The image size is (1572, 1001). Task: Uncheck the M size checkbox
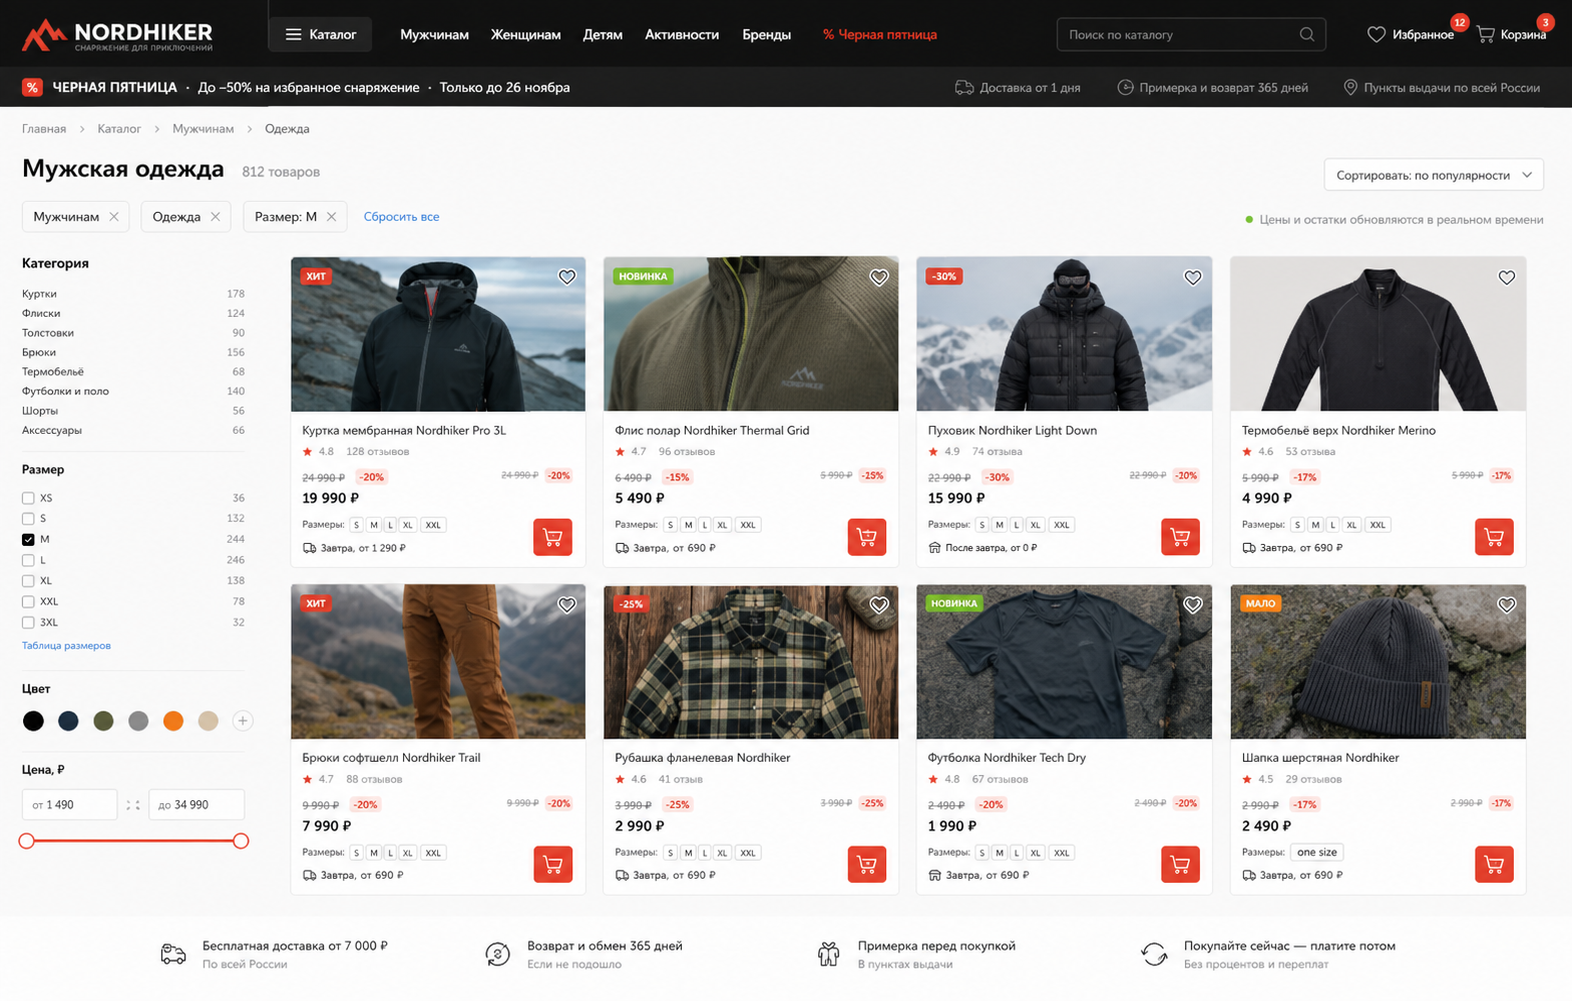click(28, 539)
